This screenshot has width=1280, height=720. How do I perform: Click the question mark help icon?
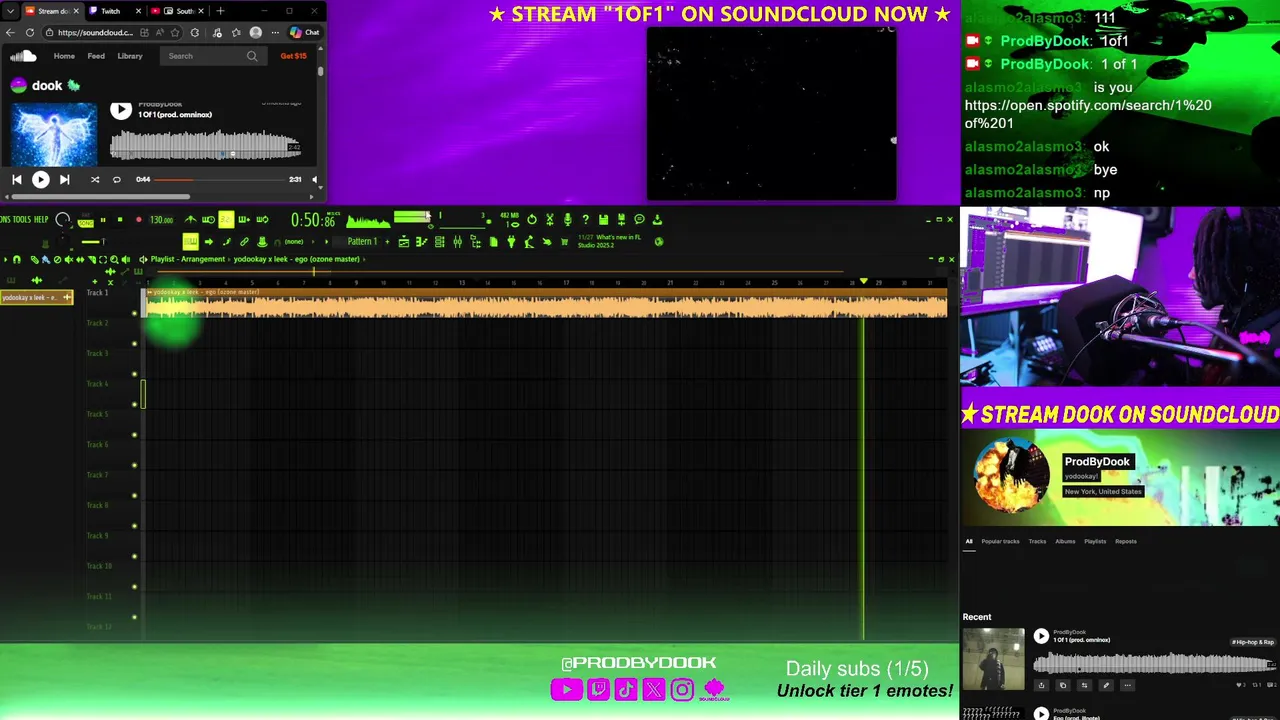tap(586, 219)
